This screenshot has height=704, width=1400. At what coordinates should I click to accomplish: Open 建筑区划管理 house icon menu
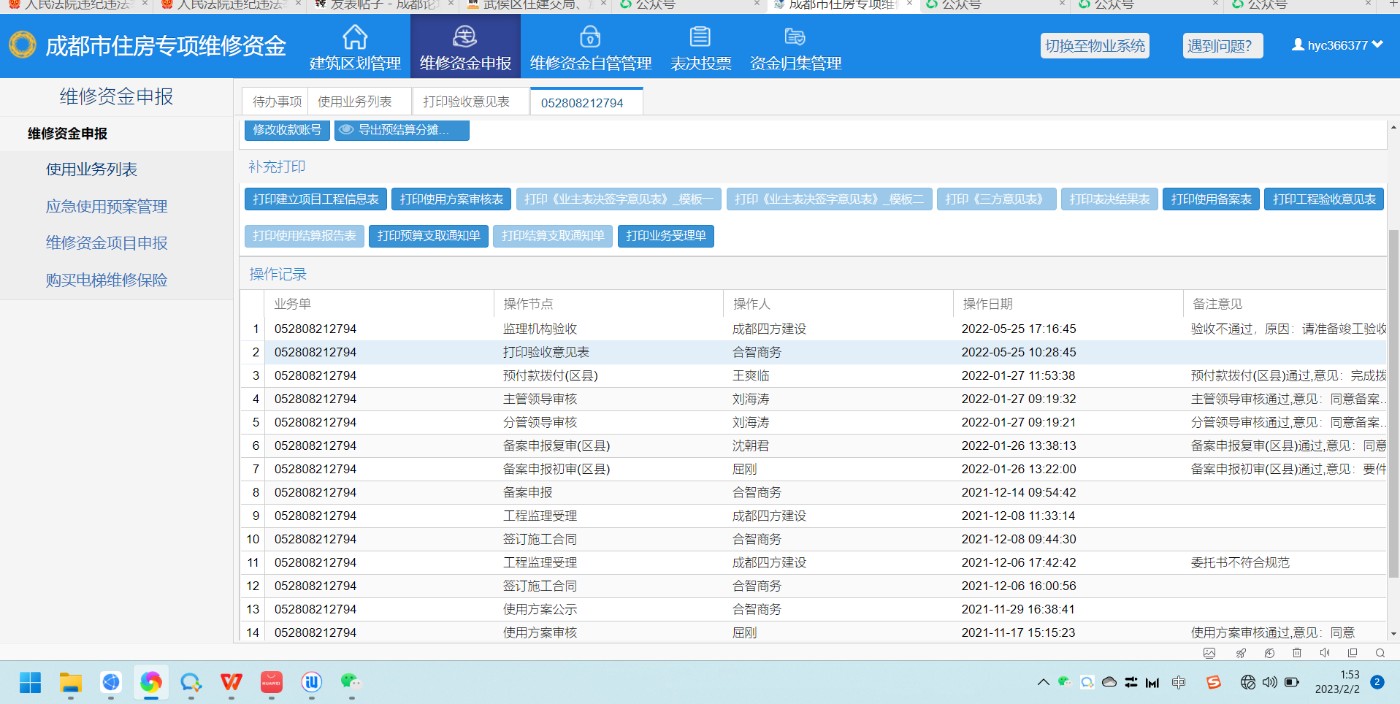[x=354, y=47]
